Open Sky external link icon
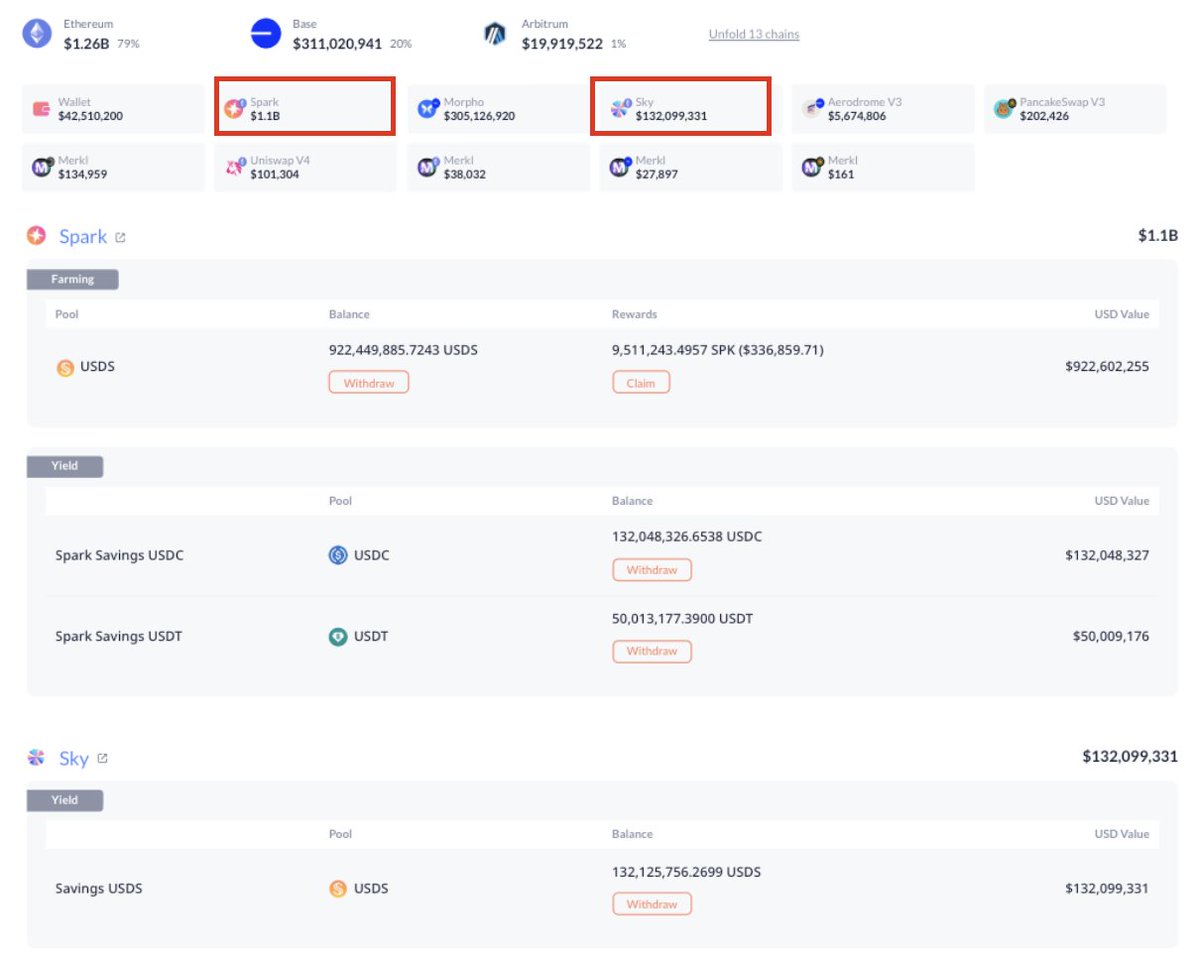1200x962 pixels. coord(102,759)
